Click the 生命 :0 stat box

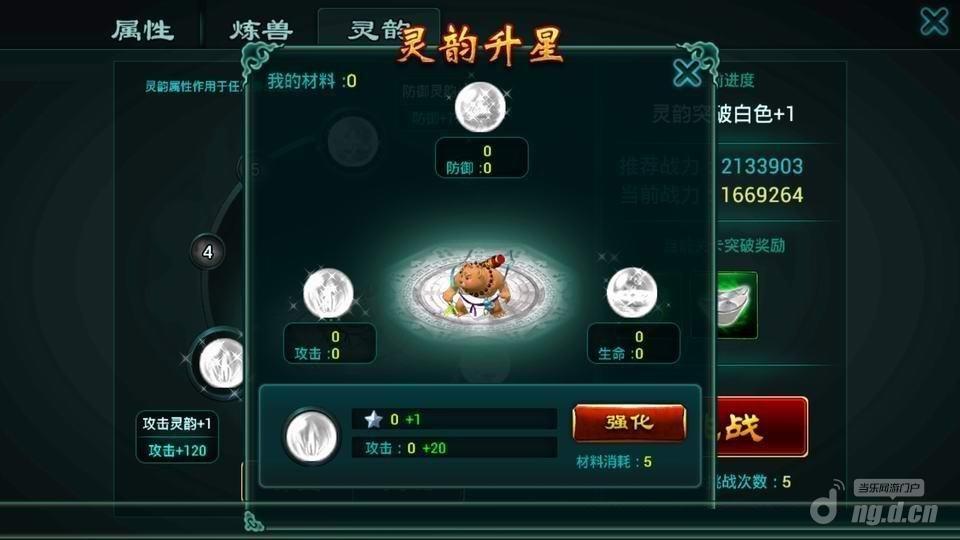click(633, 343)
